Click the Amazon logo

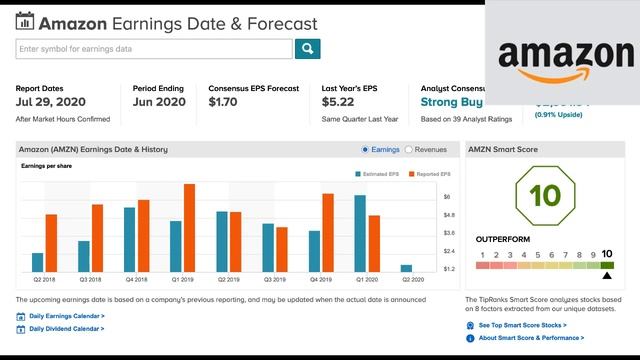pyautogui.click(x=566, y=62)
